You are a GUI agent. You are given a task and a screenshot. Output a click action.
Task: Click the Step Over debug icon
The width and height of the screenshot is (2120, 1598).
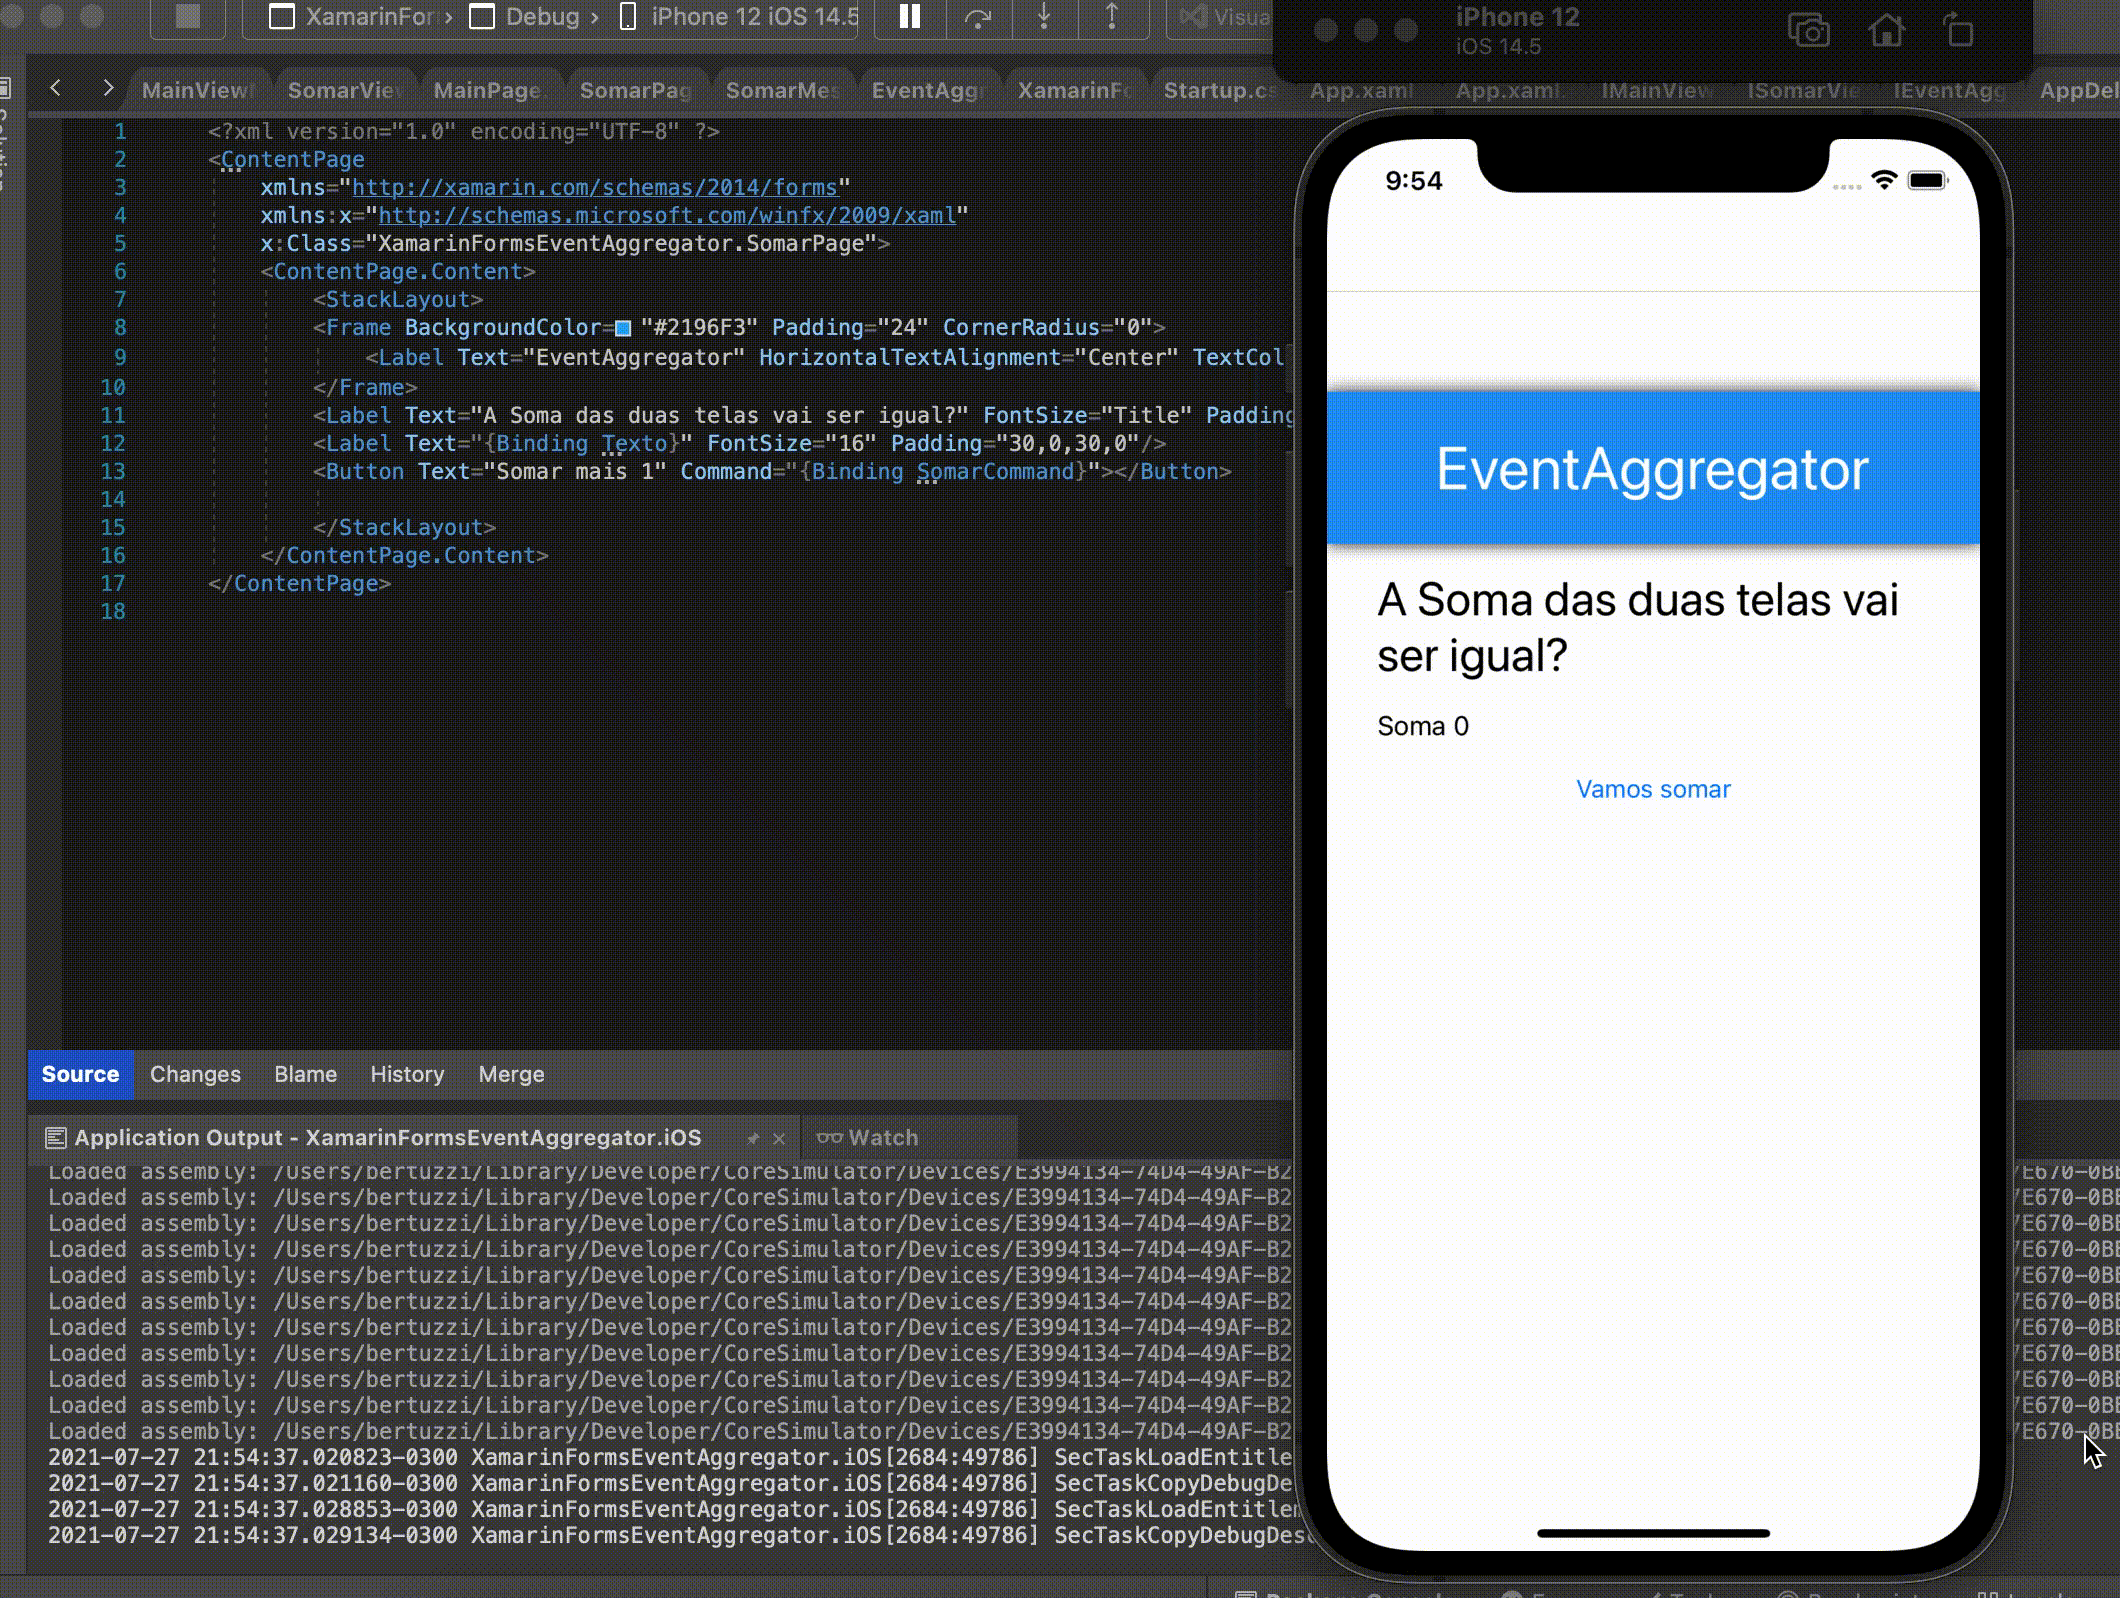978,17
